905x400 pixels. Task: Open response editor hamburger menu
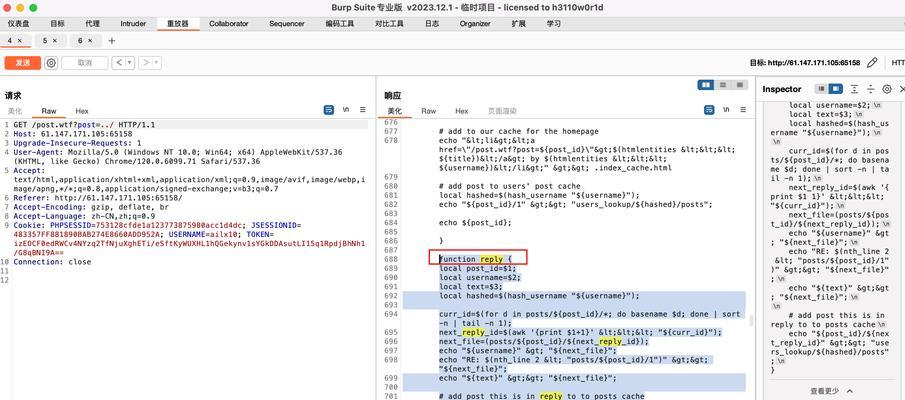pos(743,110)
